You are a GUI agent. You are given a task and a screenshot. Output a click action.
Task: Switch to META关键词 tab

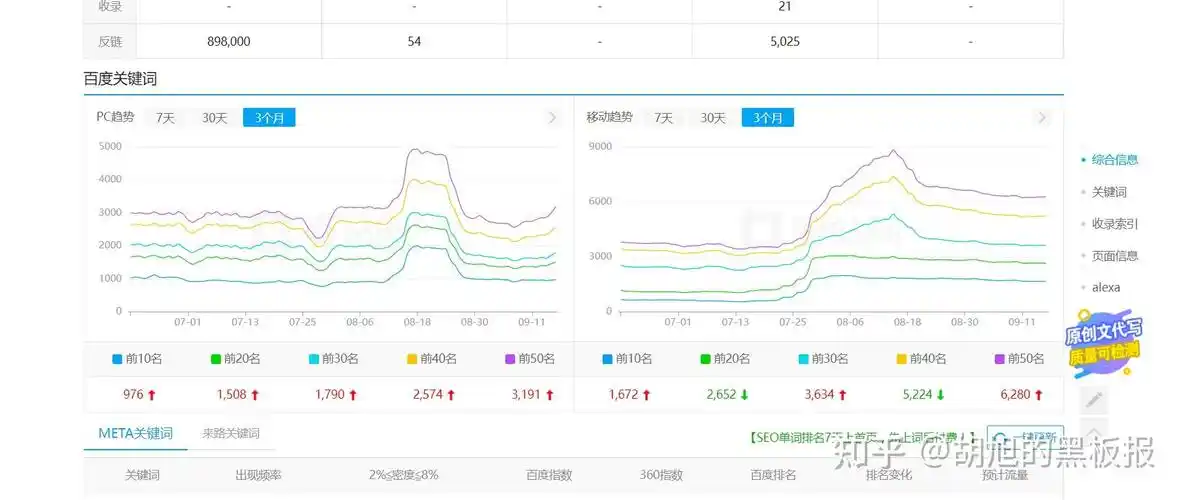(x=135, y=433)
